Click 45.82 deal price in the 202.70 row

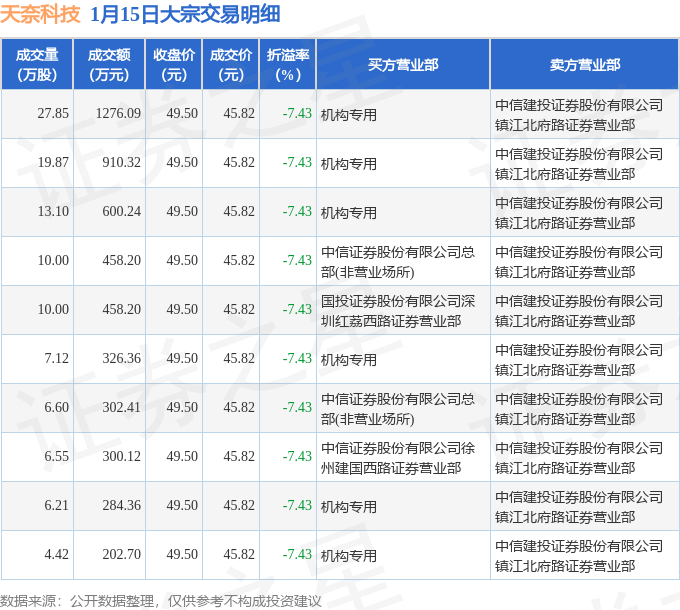point(239,555)
